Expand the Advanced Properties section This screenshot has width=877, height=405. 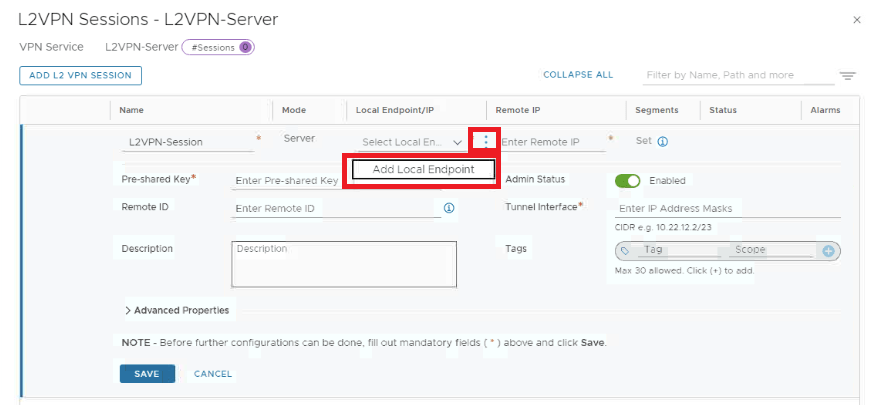176,310
